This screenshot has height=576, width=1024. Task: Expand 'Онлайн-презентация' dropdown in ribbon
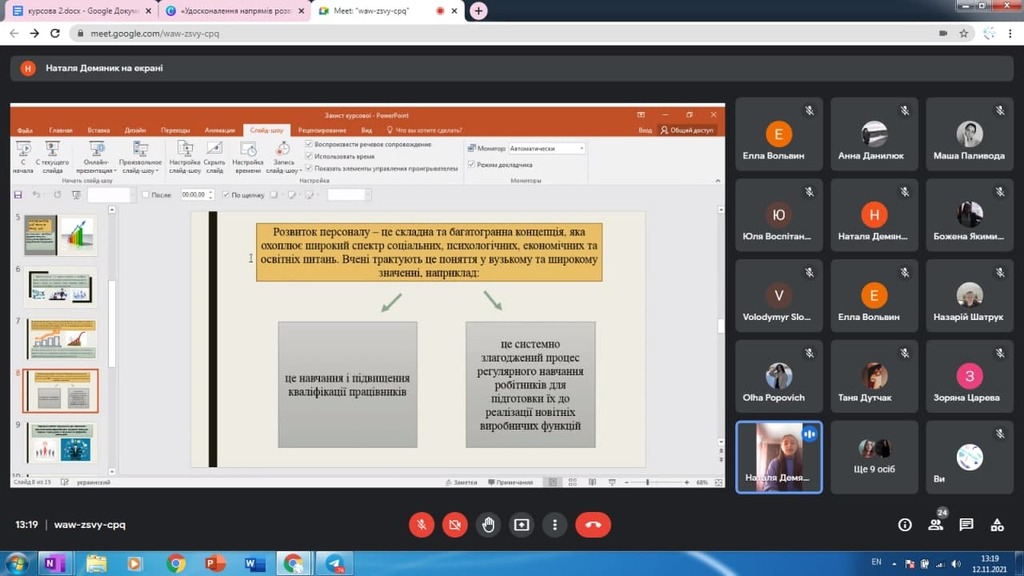96,171
